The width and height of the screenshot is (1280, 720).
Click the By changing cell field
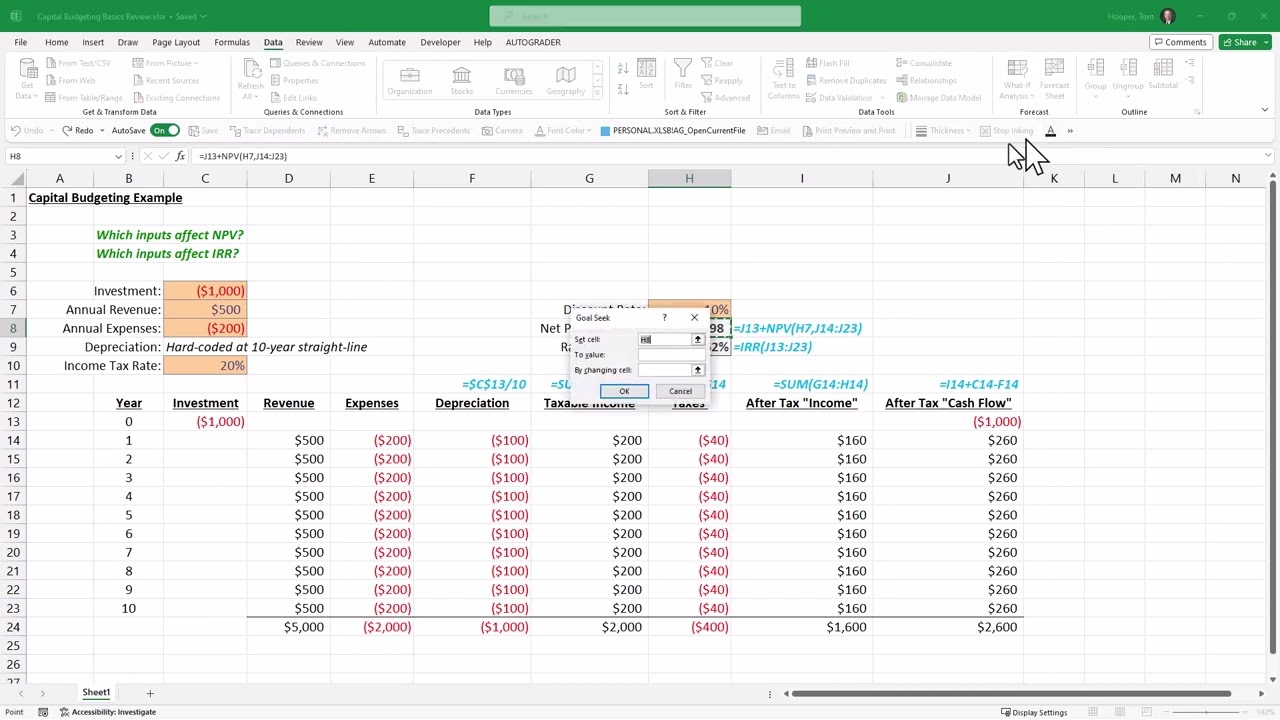point(665,370)
